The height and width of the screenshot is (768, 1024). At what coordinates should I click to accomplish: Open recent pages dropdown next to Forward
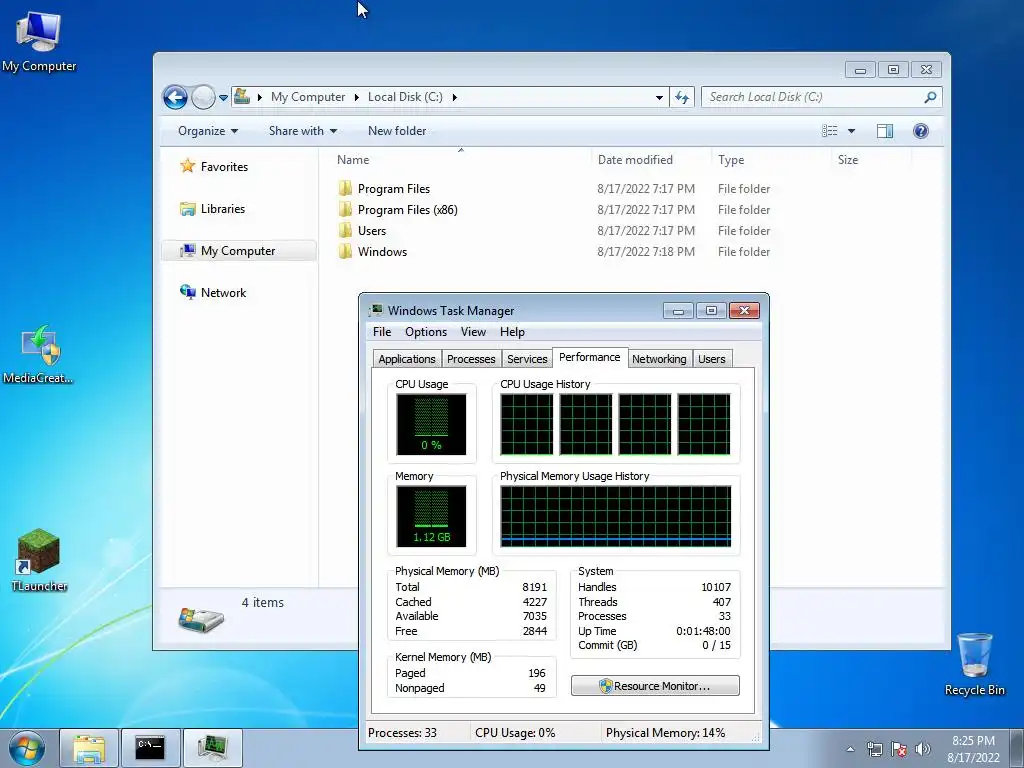click(x=223, y=98)
